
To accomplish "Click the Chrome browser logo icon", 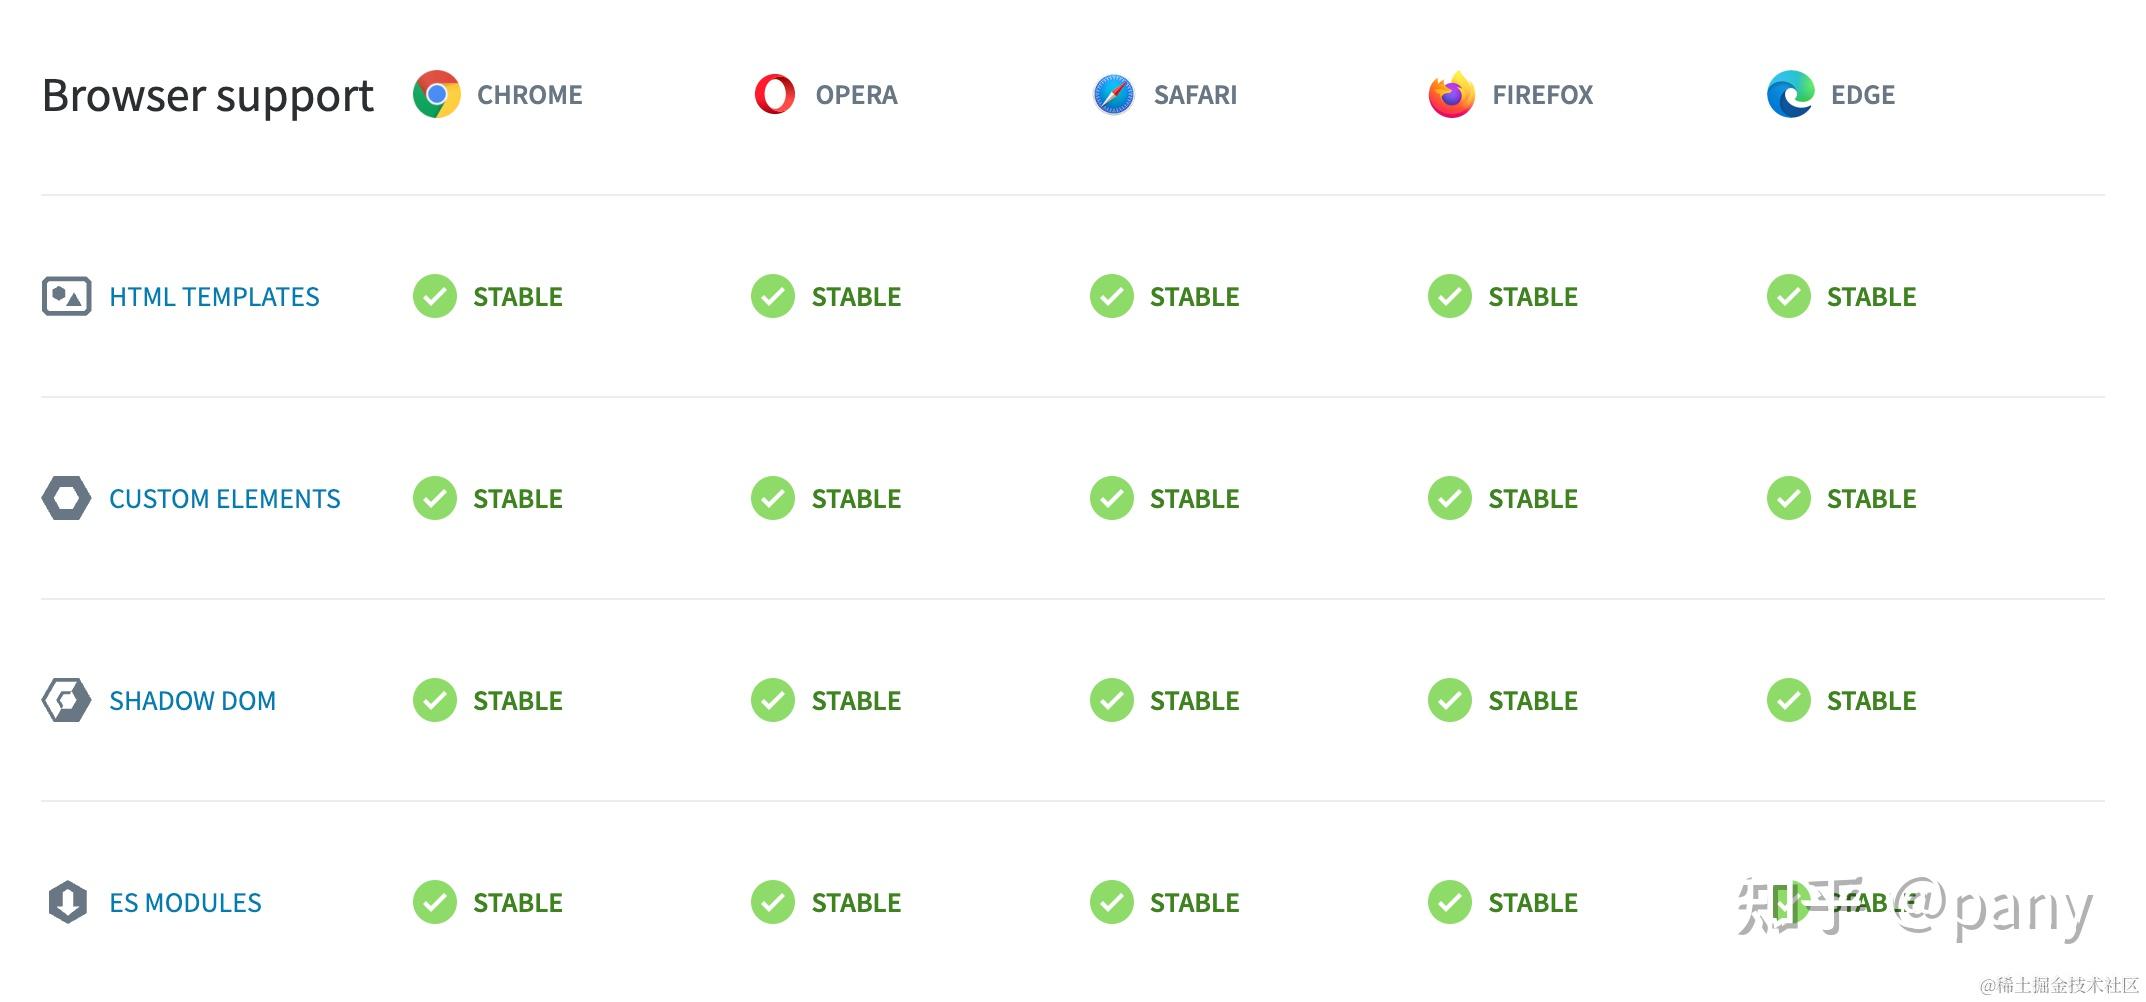I will point(437,94).
